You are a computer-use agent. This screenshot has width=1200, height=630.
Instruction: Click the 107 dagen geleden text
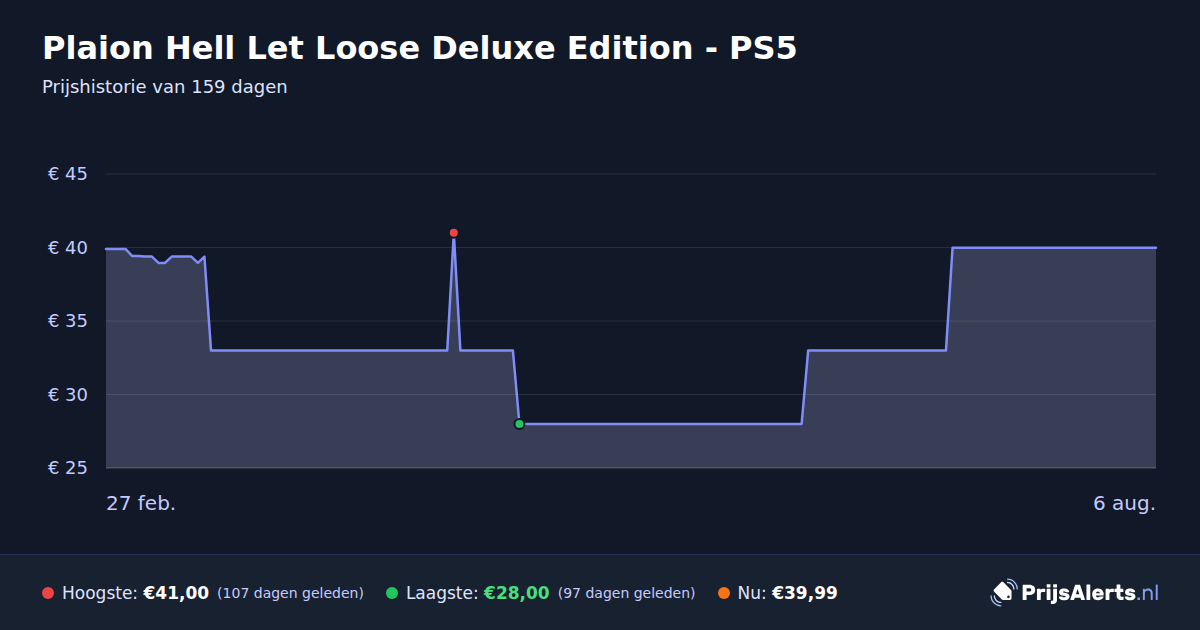pyautogui.click(x=290, y=593)
